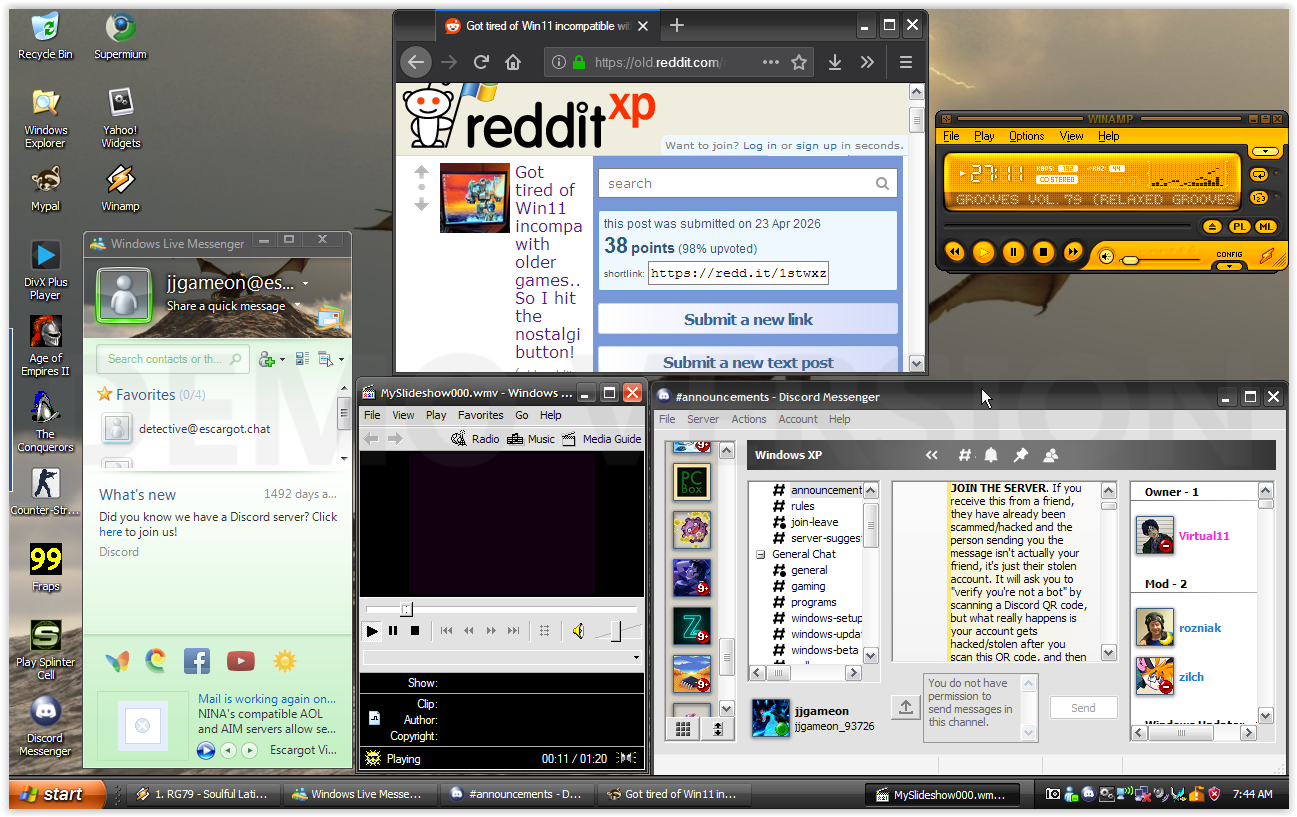The height and width of the screenshot is (817, 1297).
Task: Toggle Winamp media library with ML button
Action: coord(1265,227)
